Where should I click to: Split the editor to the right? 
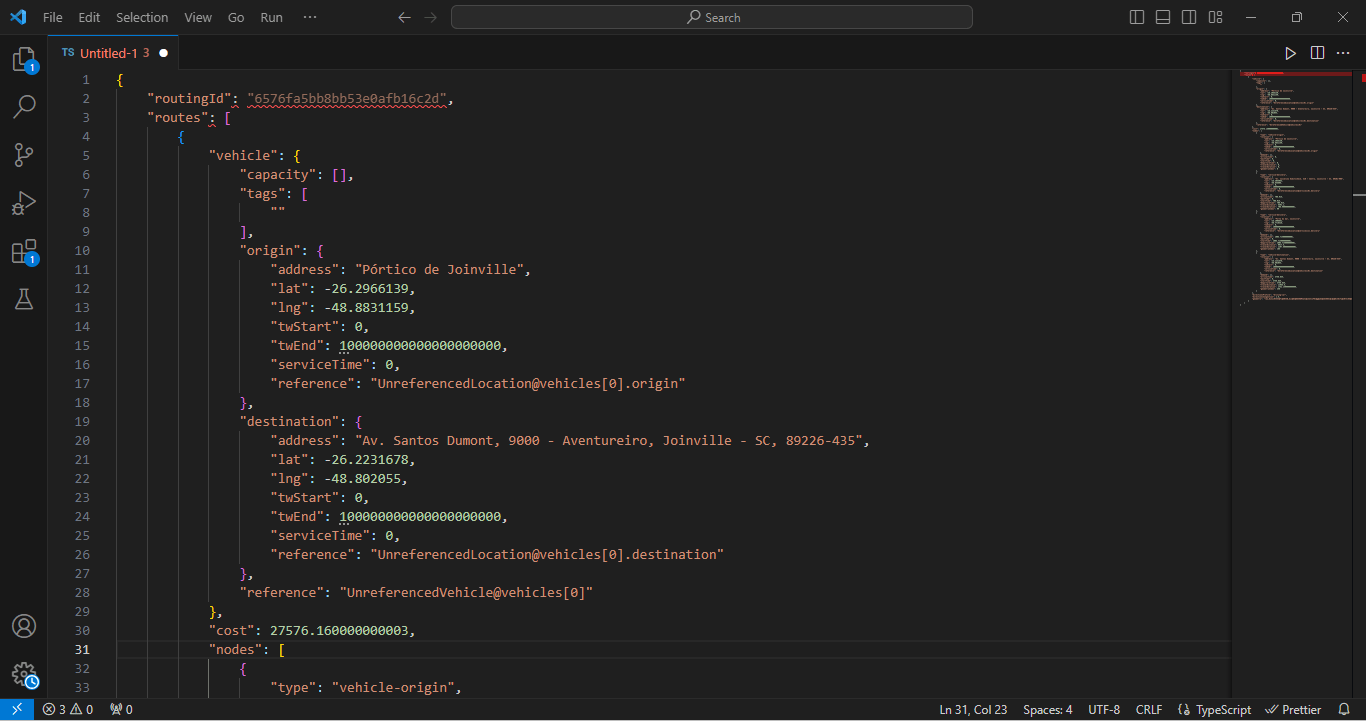1317,53
